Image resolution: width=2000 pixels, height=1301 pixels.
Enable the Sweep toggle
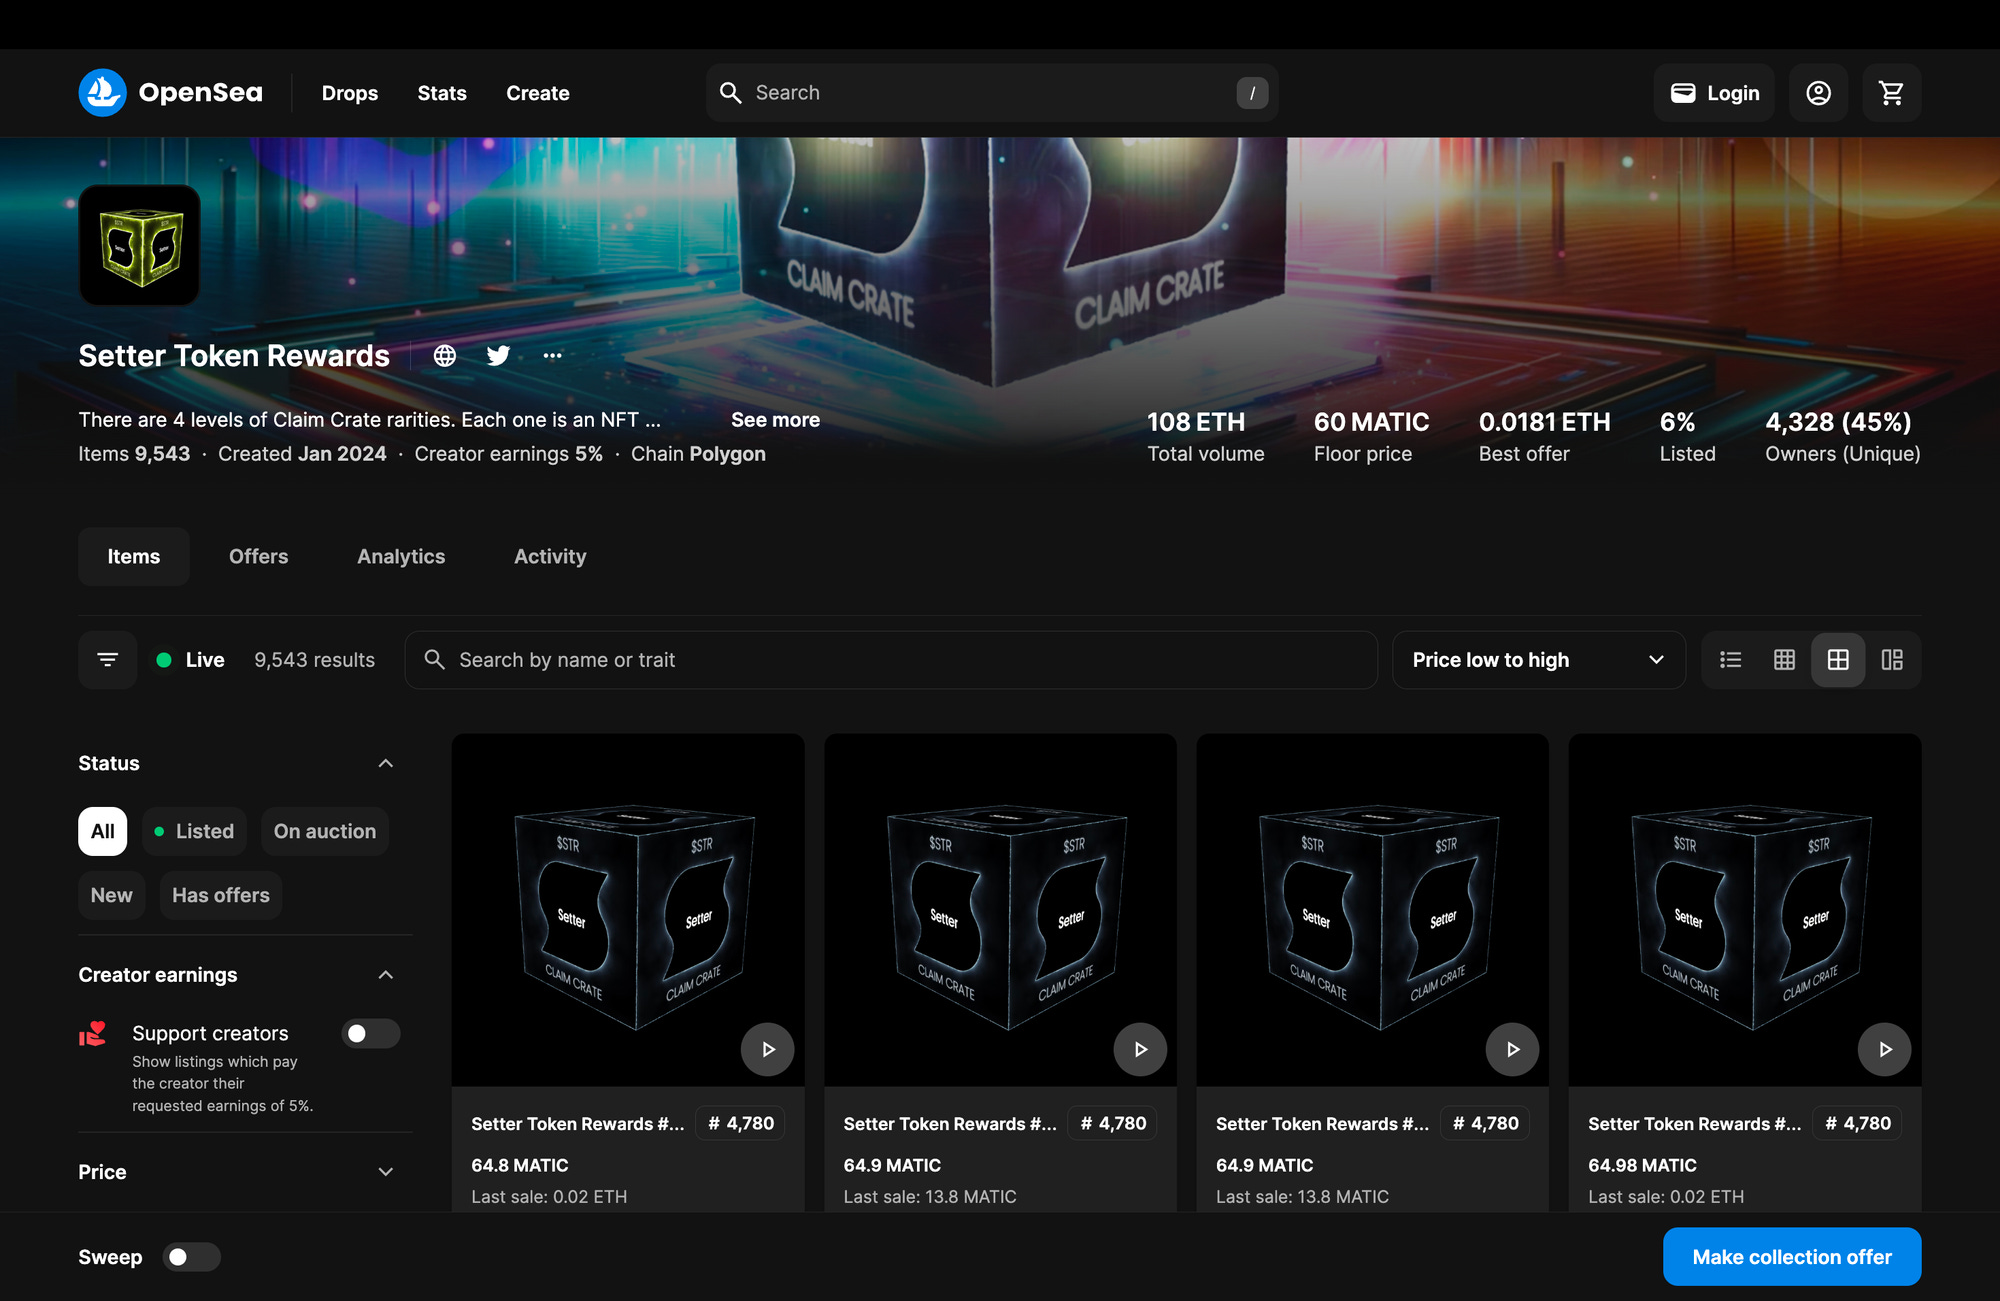(191, 1257)
